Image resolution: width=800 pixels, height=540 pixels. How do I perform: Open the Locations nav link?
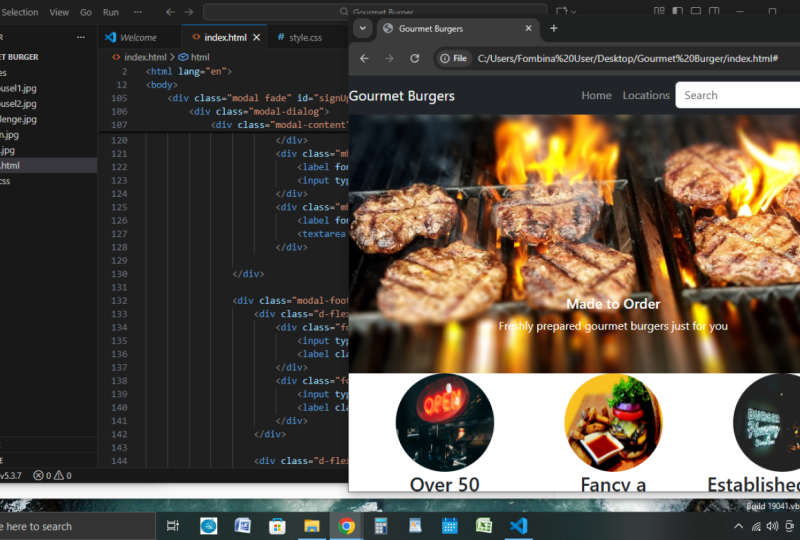646,95
